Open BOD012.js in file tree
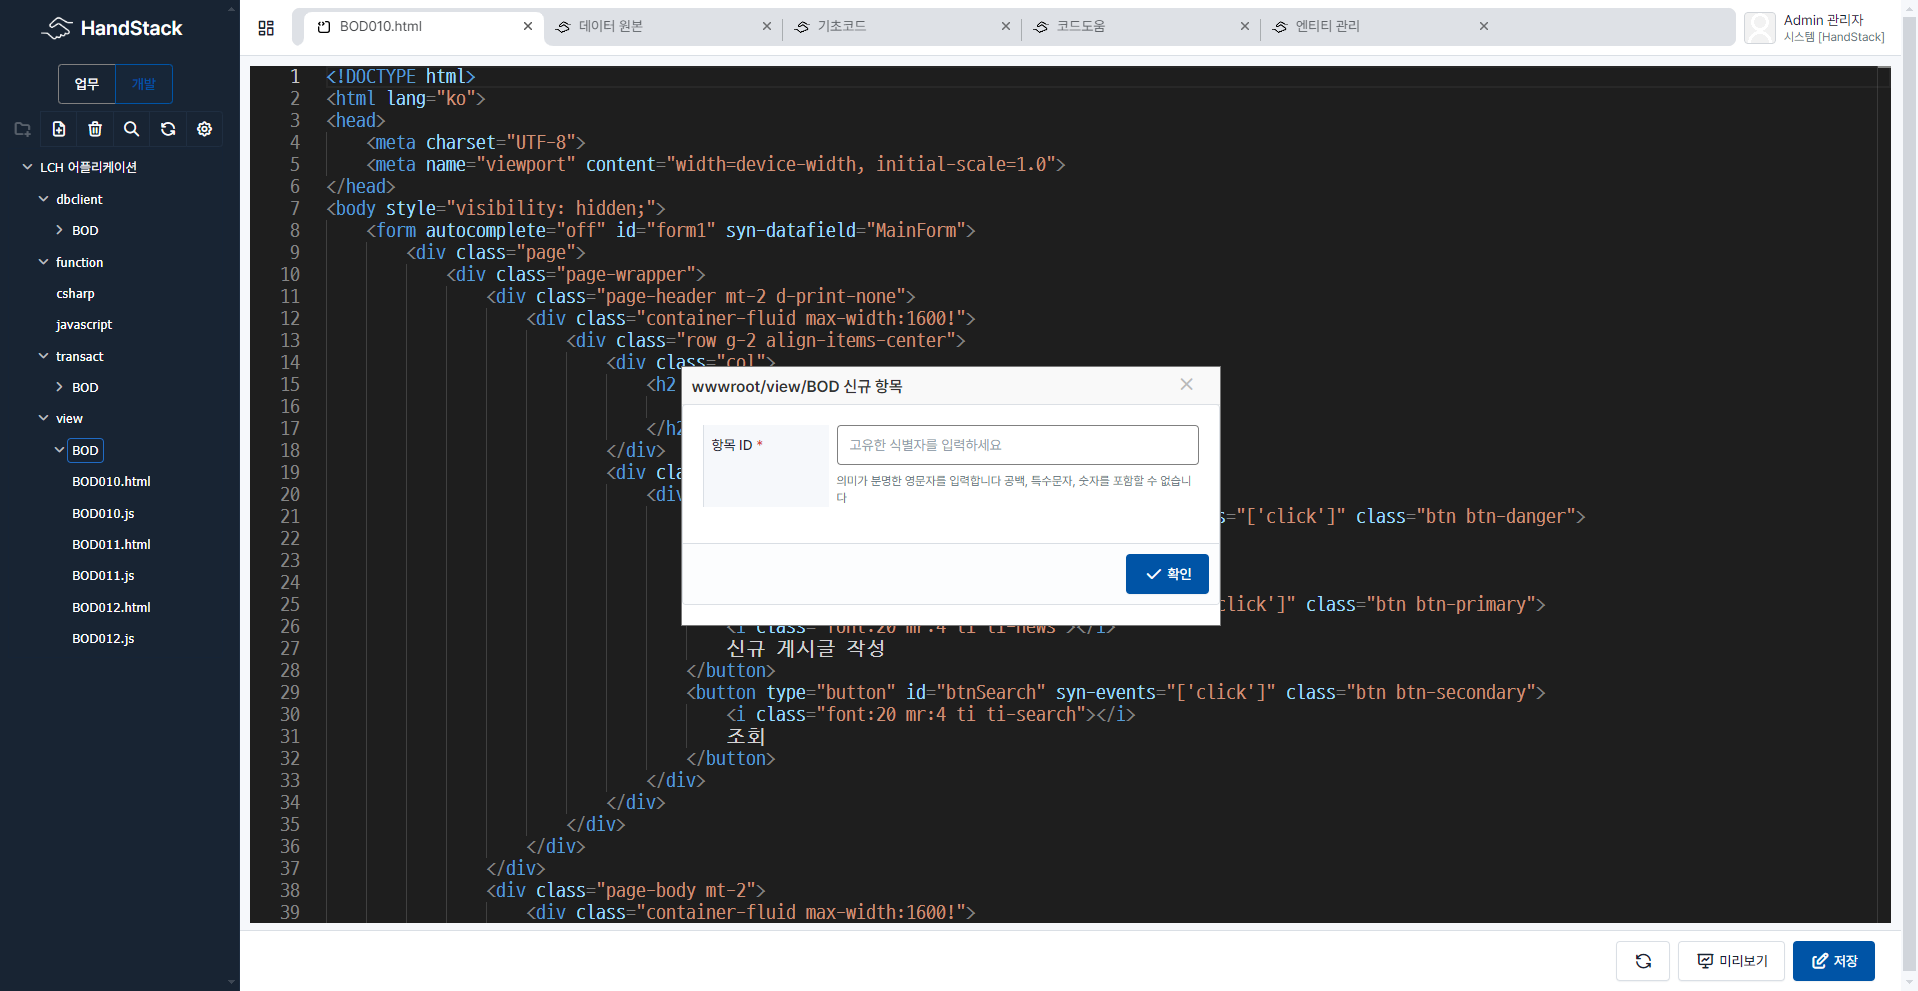 click(103, 638)
